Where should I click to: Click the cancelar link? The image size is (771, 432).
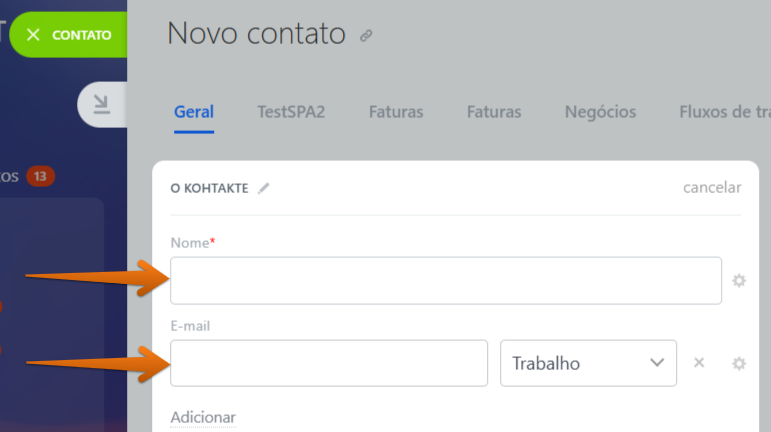pyautogui.click(x=712, y=188)
